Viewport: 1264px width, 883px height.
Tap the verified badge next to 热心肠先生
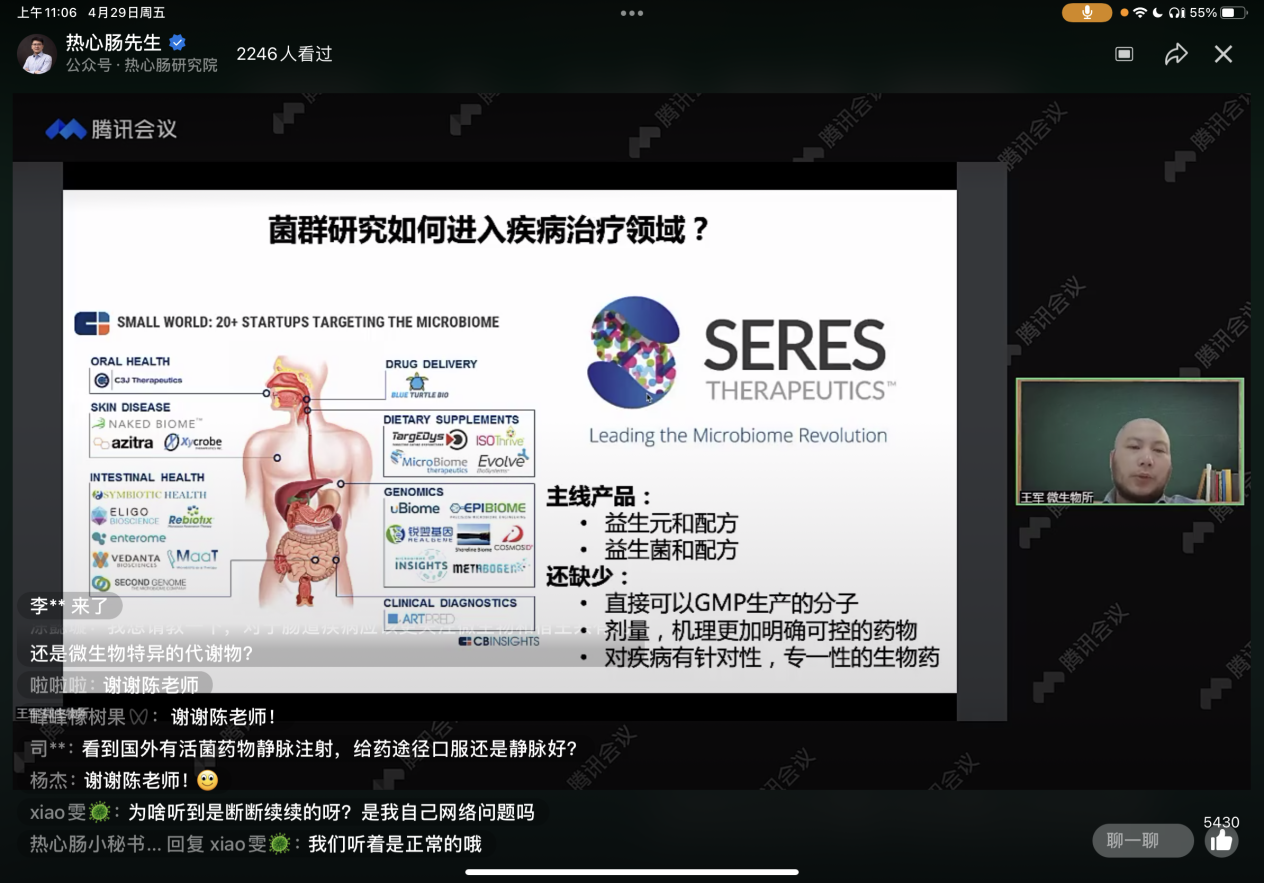click(x=178, y=40)
